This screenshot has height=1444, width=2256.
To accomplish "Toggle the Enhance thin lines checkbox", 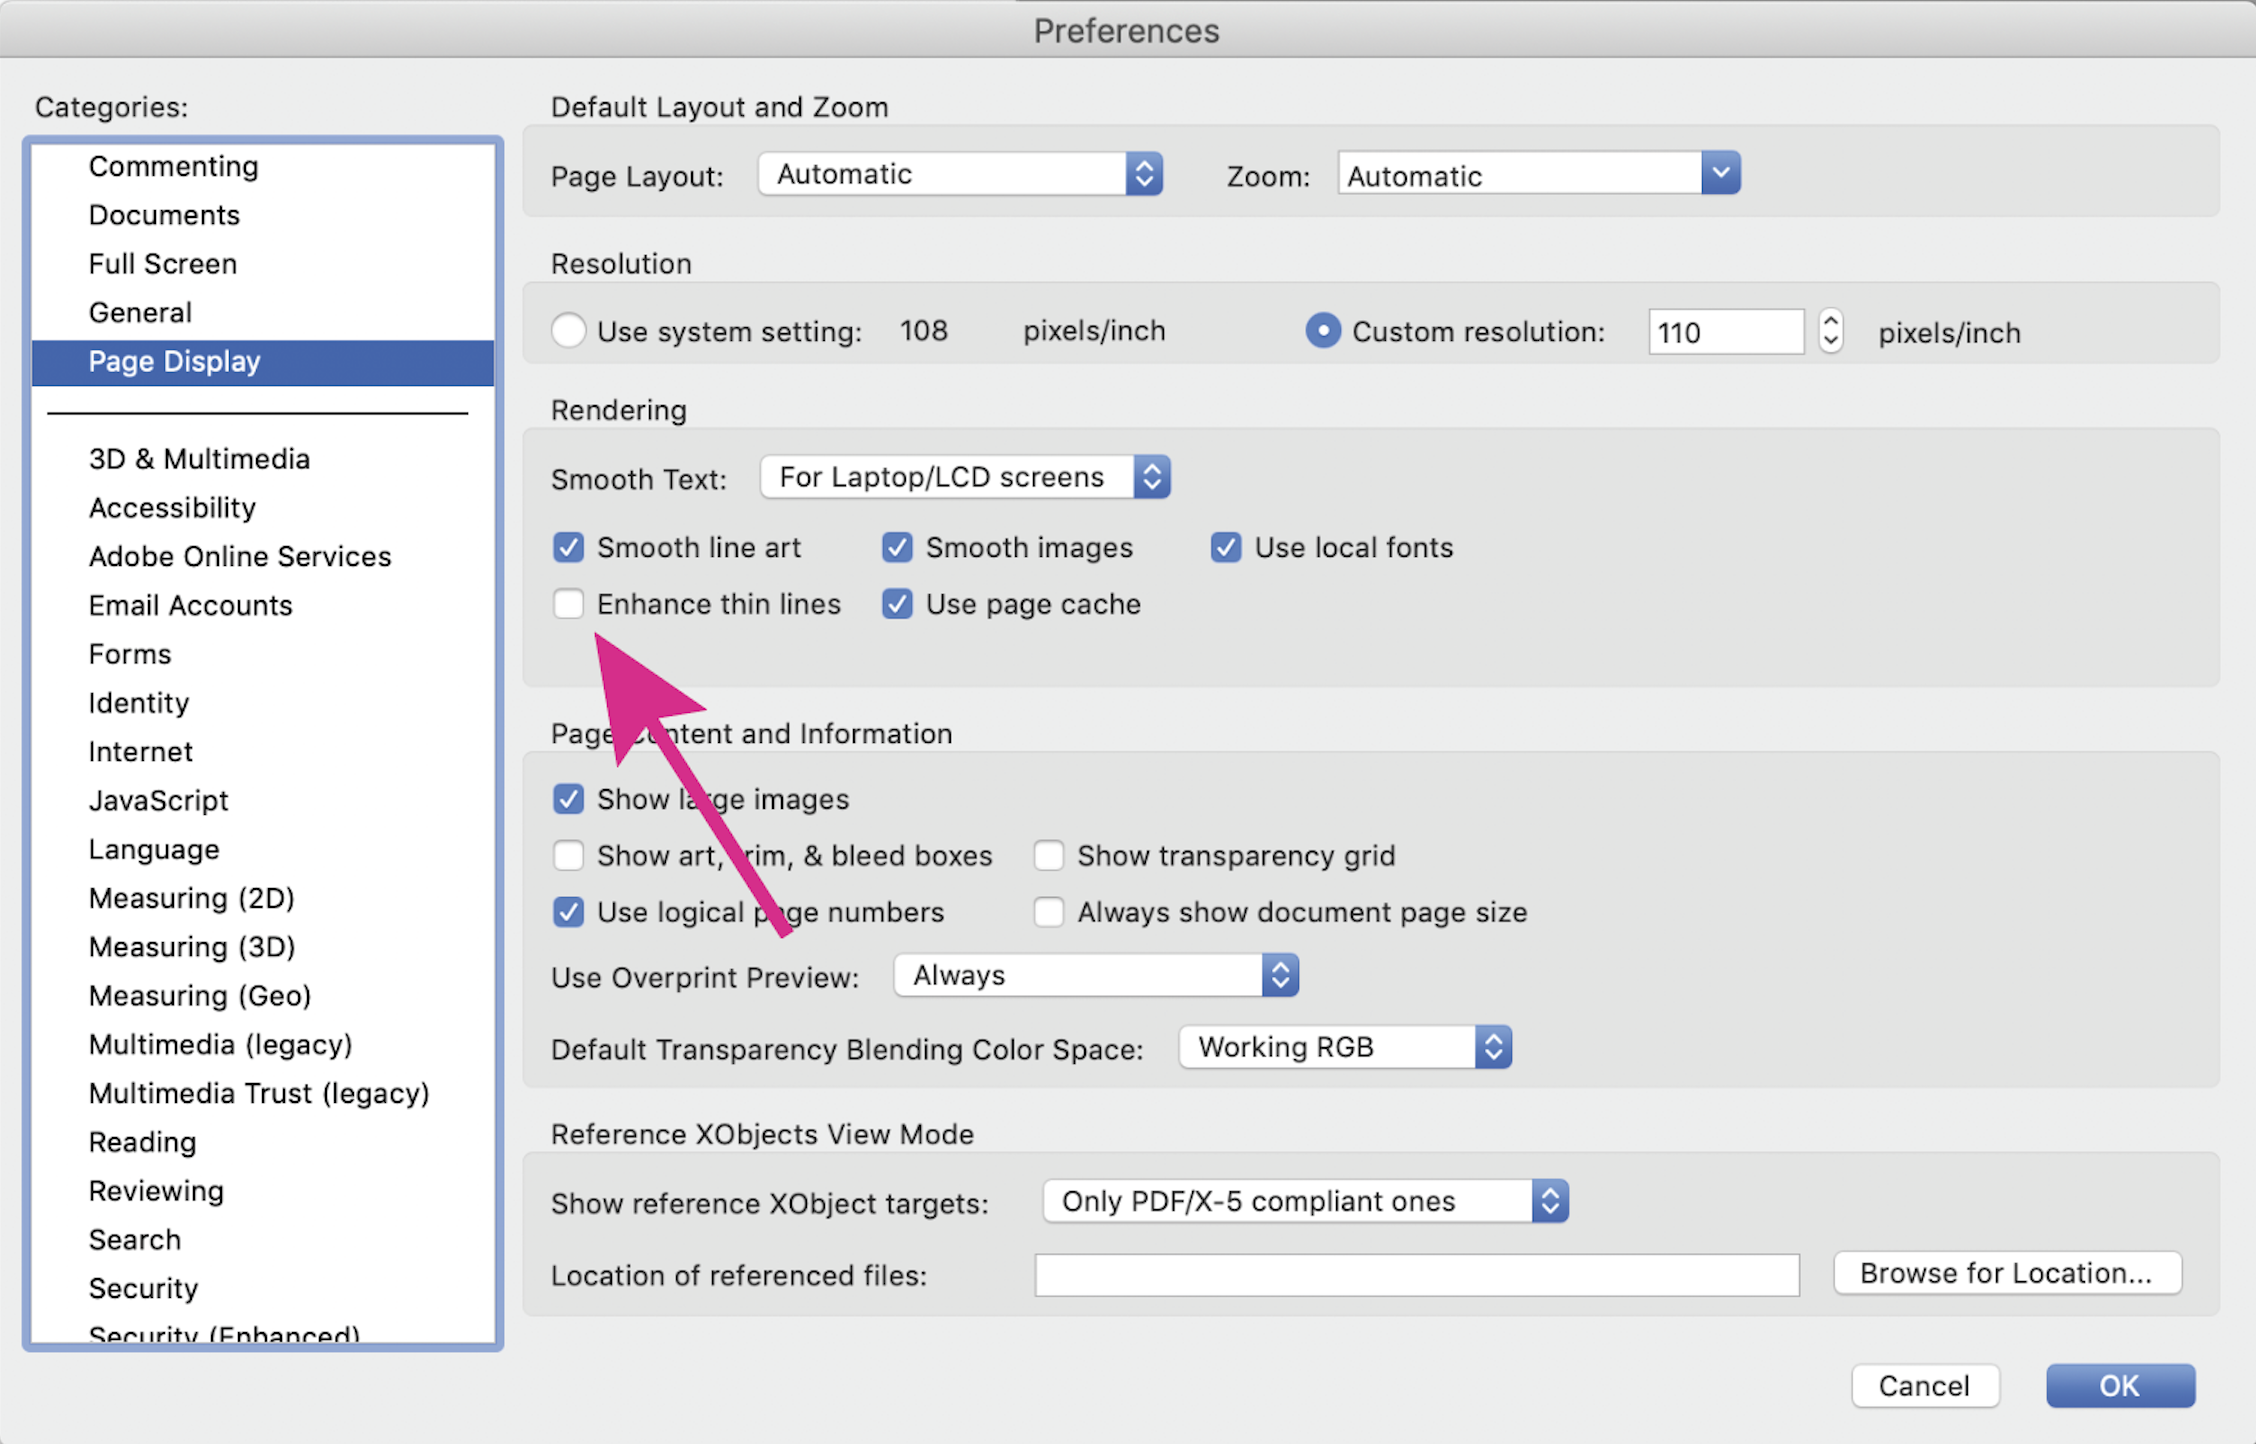I will (x=571, y=604).
